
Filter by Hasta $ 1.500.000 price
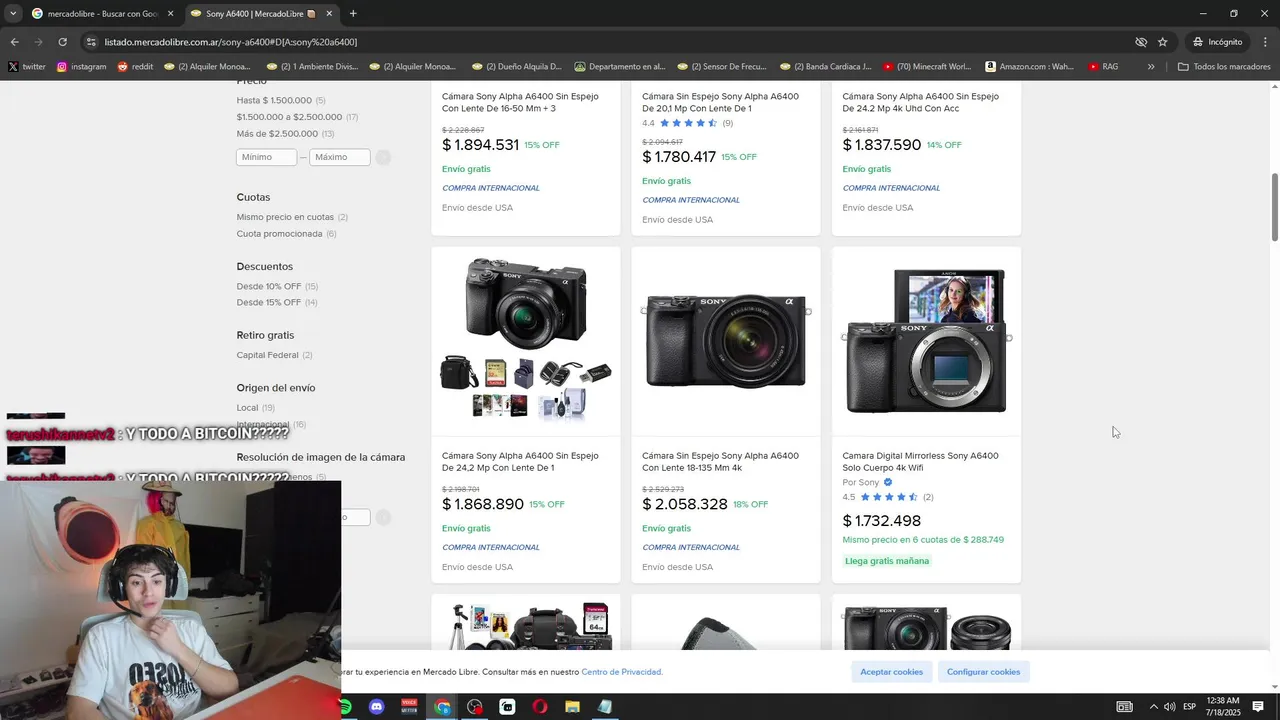pos(274,100)
